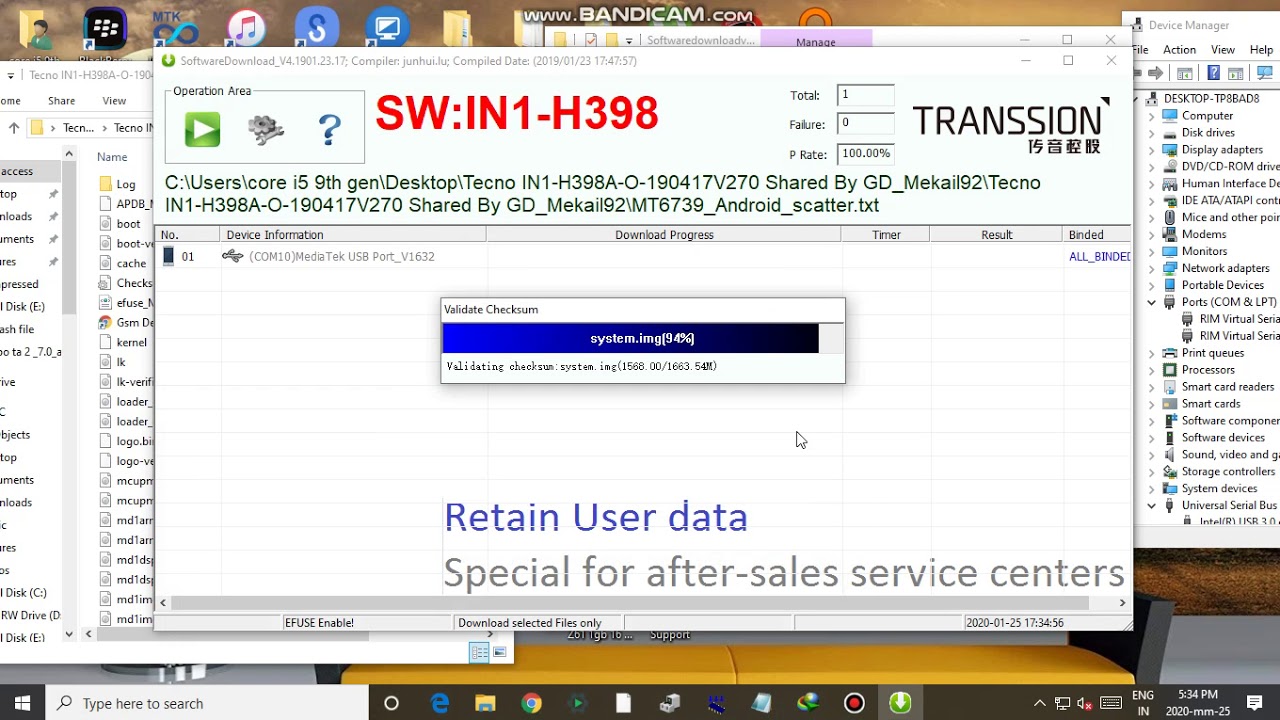This screenshot has height=720, width=1280.
Task: Open Microsoft Edge from the taskbar
Action: (440, 703)
